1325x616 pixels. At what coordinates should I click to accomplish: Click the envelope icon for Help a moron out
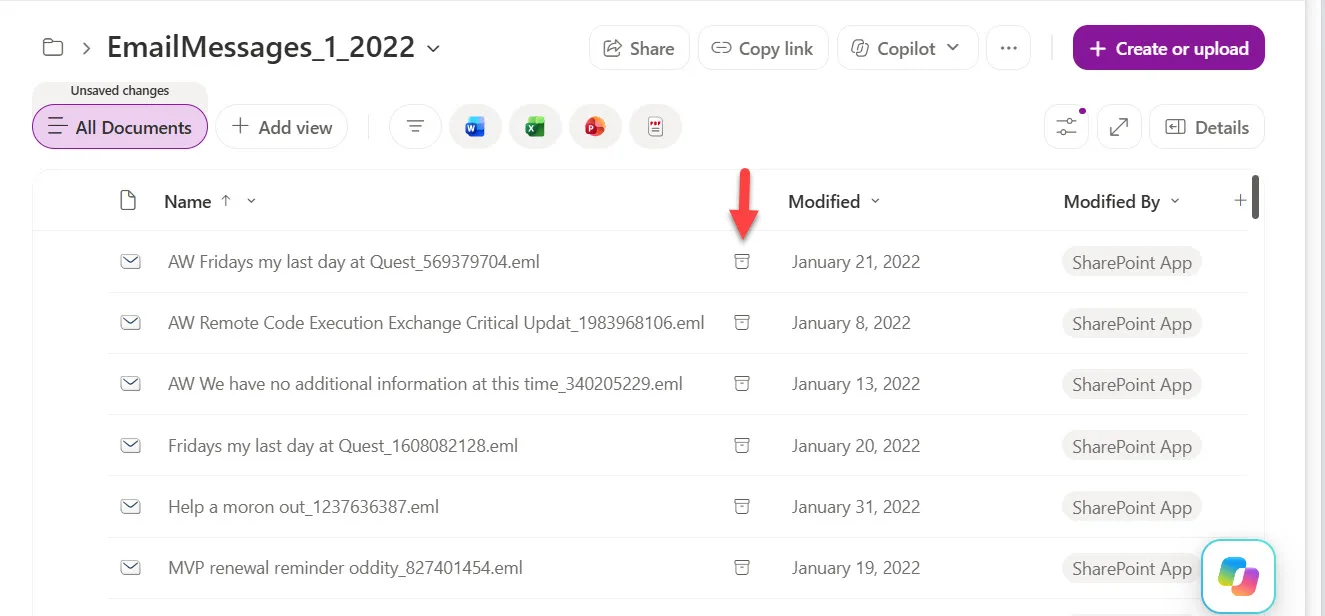point(130,507)
